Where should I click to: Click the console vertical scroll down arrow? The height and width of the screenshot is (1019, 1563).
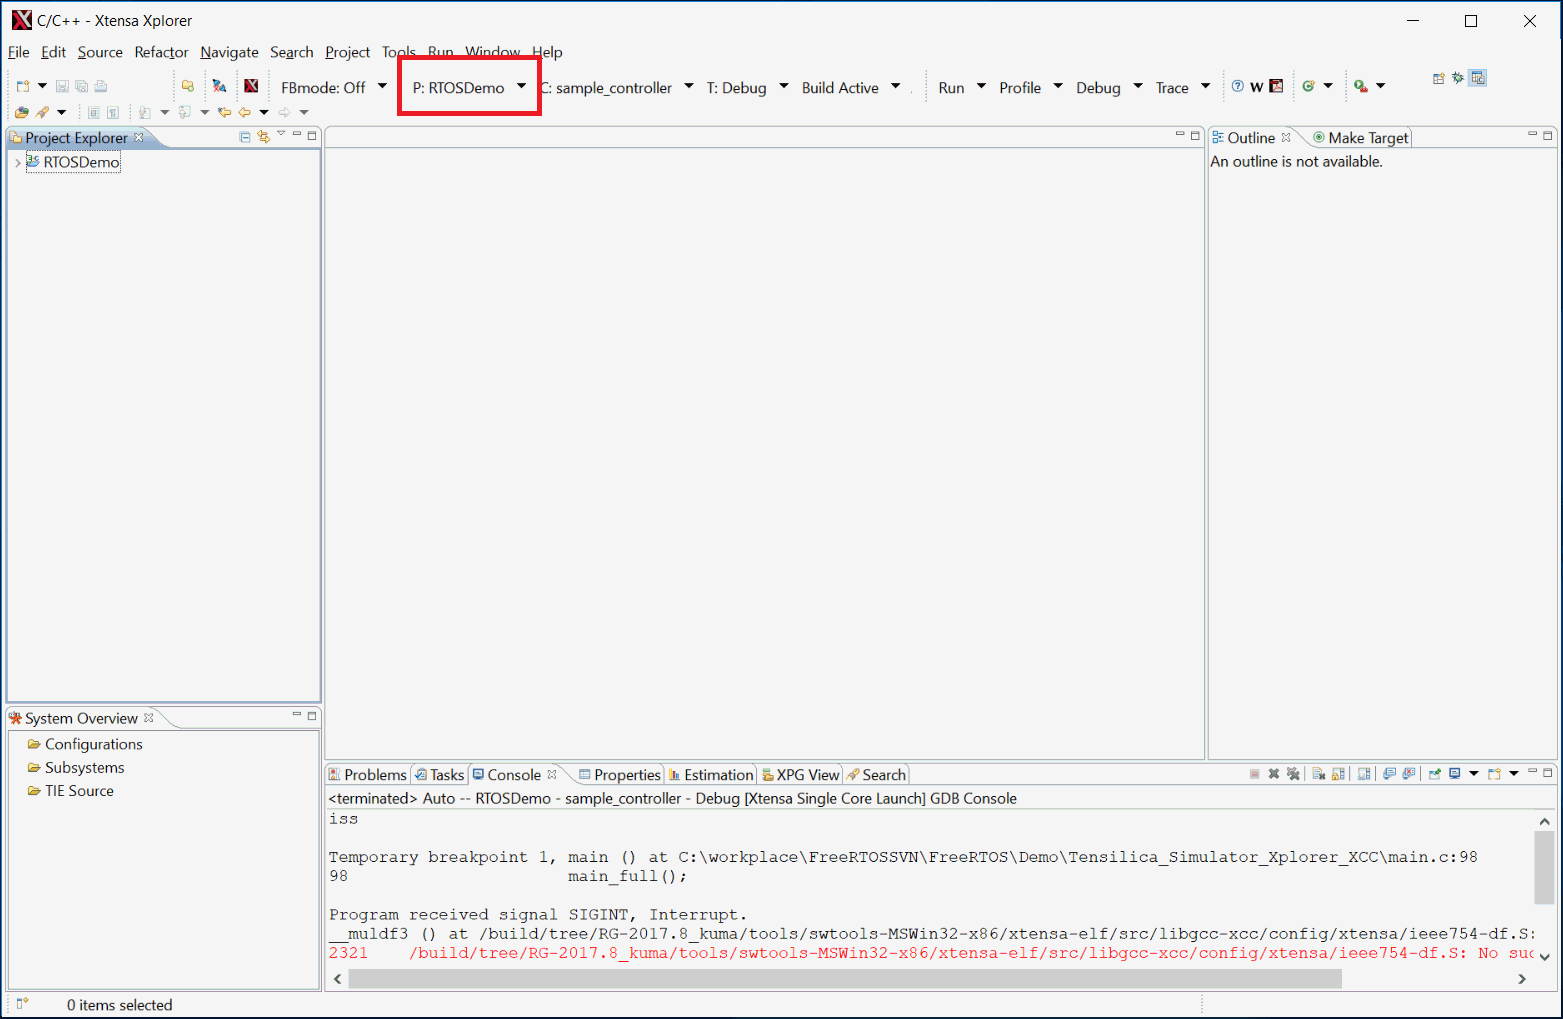[1545, 957]
